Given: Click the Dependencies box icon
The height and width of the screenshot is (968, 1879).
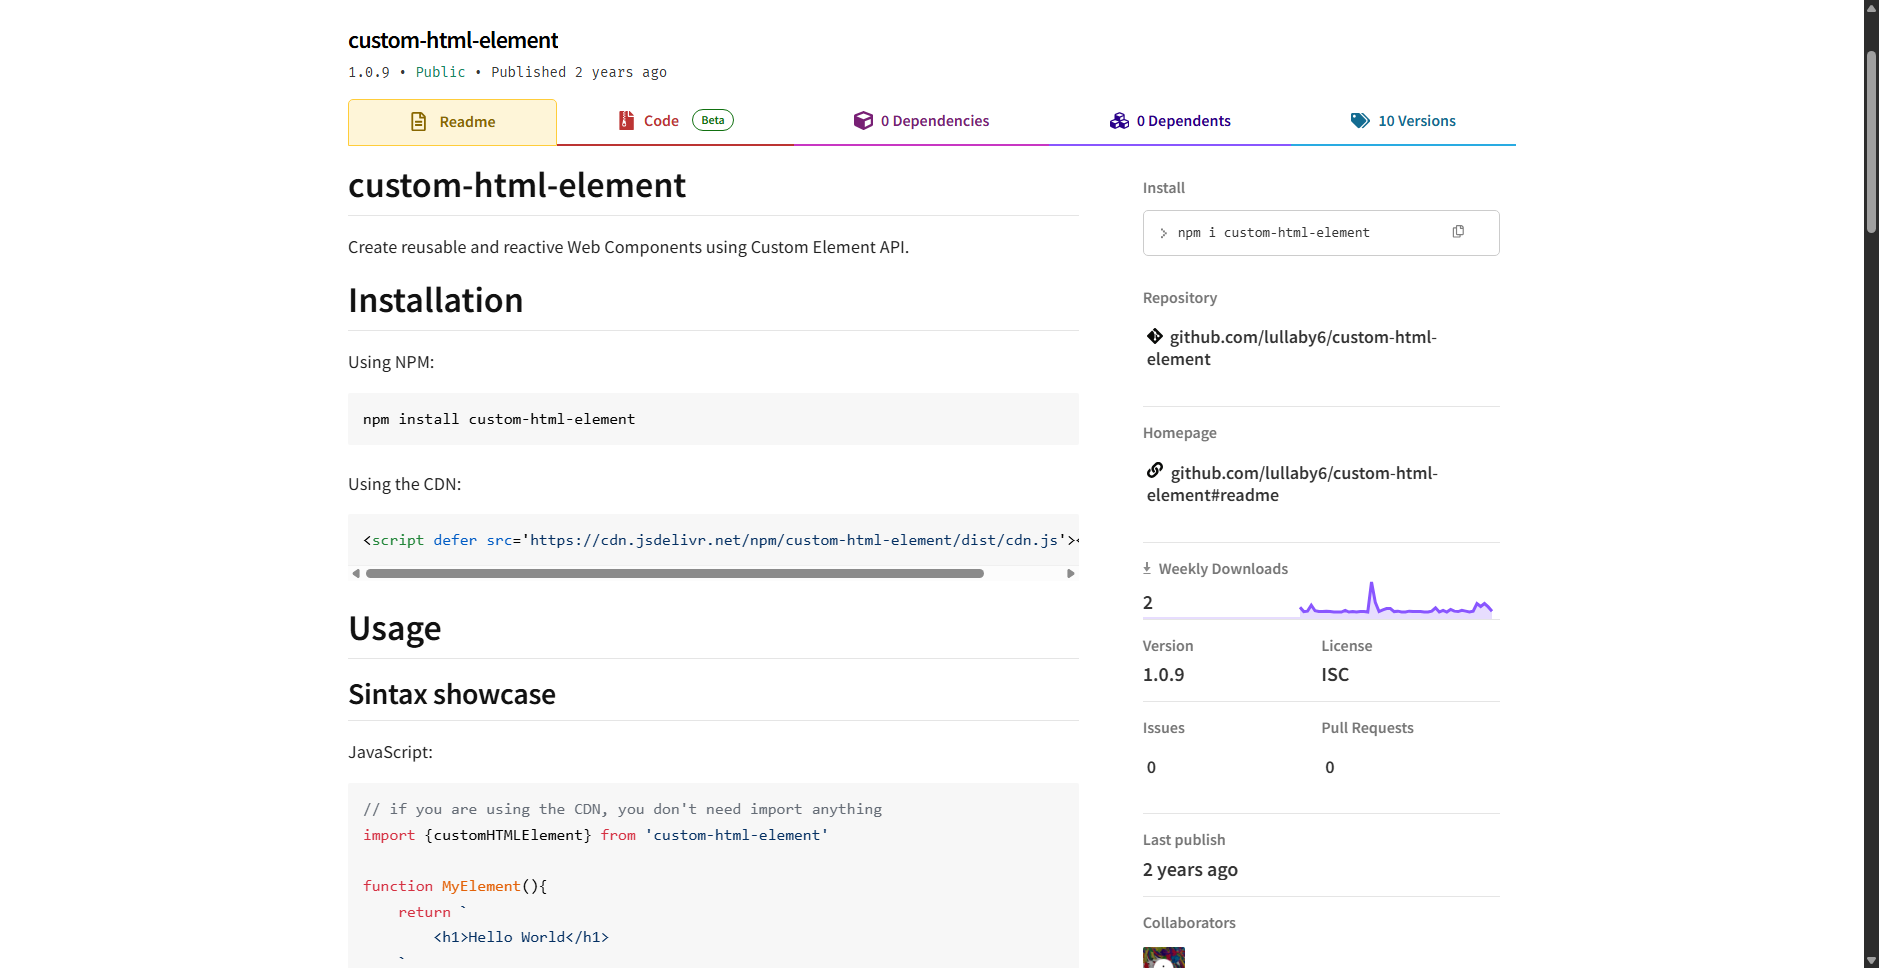Looking at the screenshot, I should 863,121.
